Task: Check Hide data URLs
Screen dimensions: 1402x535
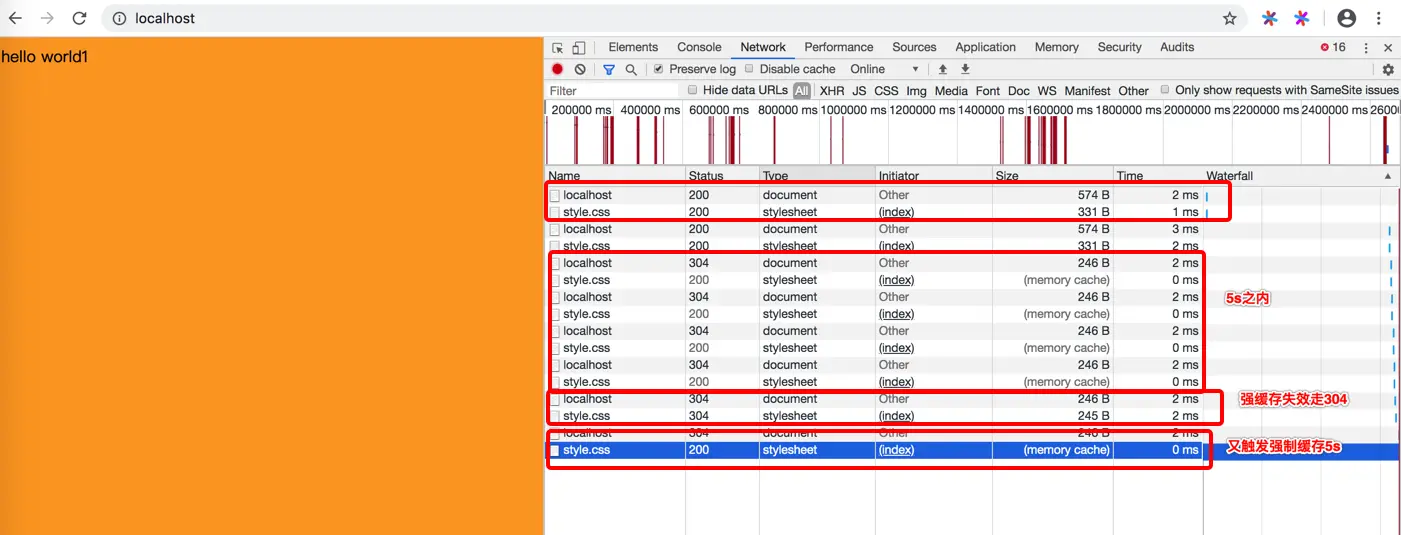Action: pos(692,90)
